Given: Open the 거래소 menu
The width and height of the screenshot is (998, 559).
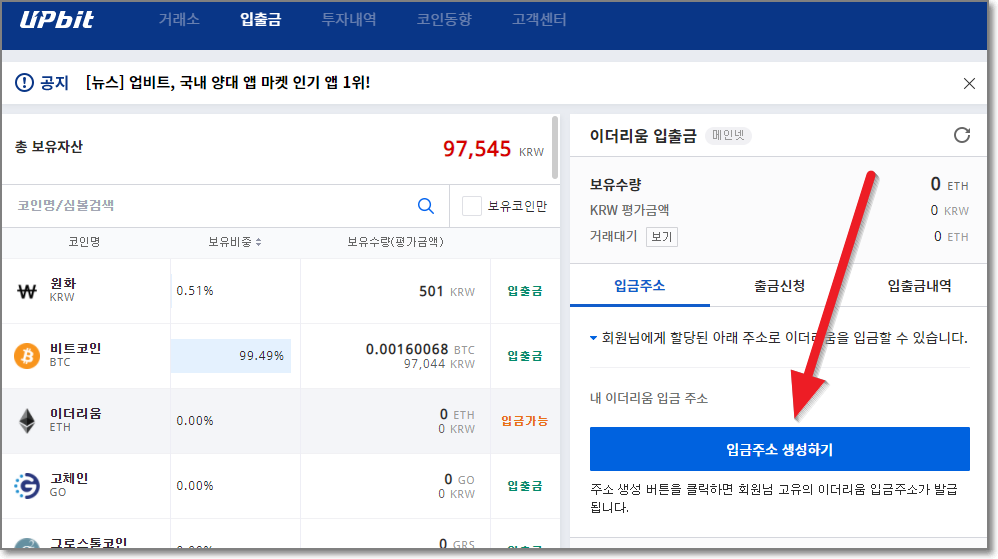Looking at the screenshot, I should click(x=179, y=20).
